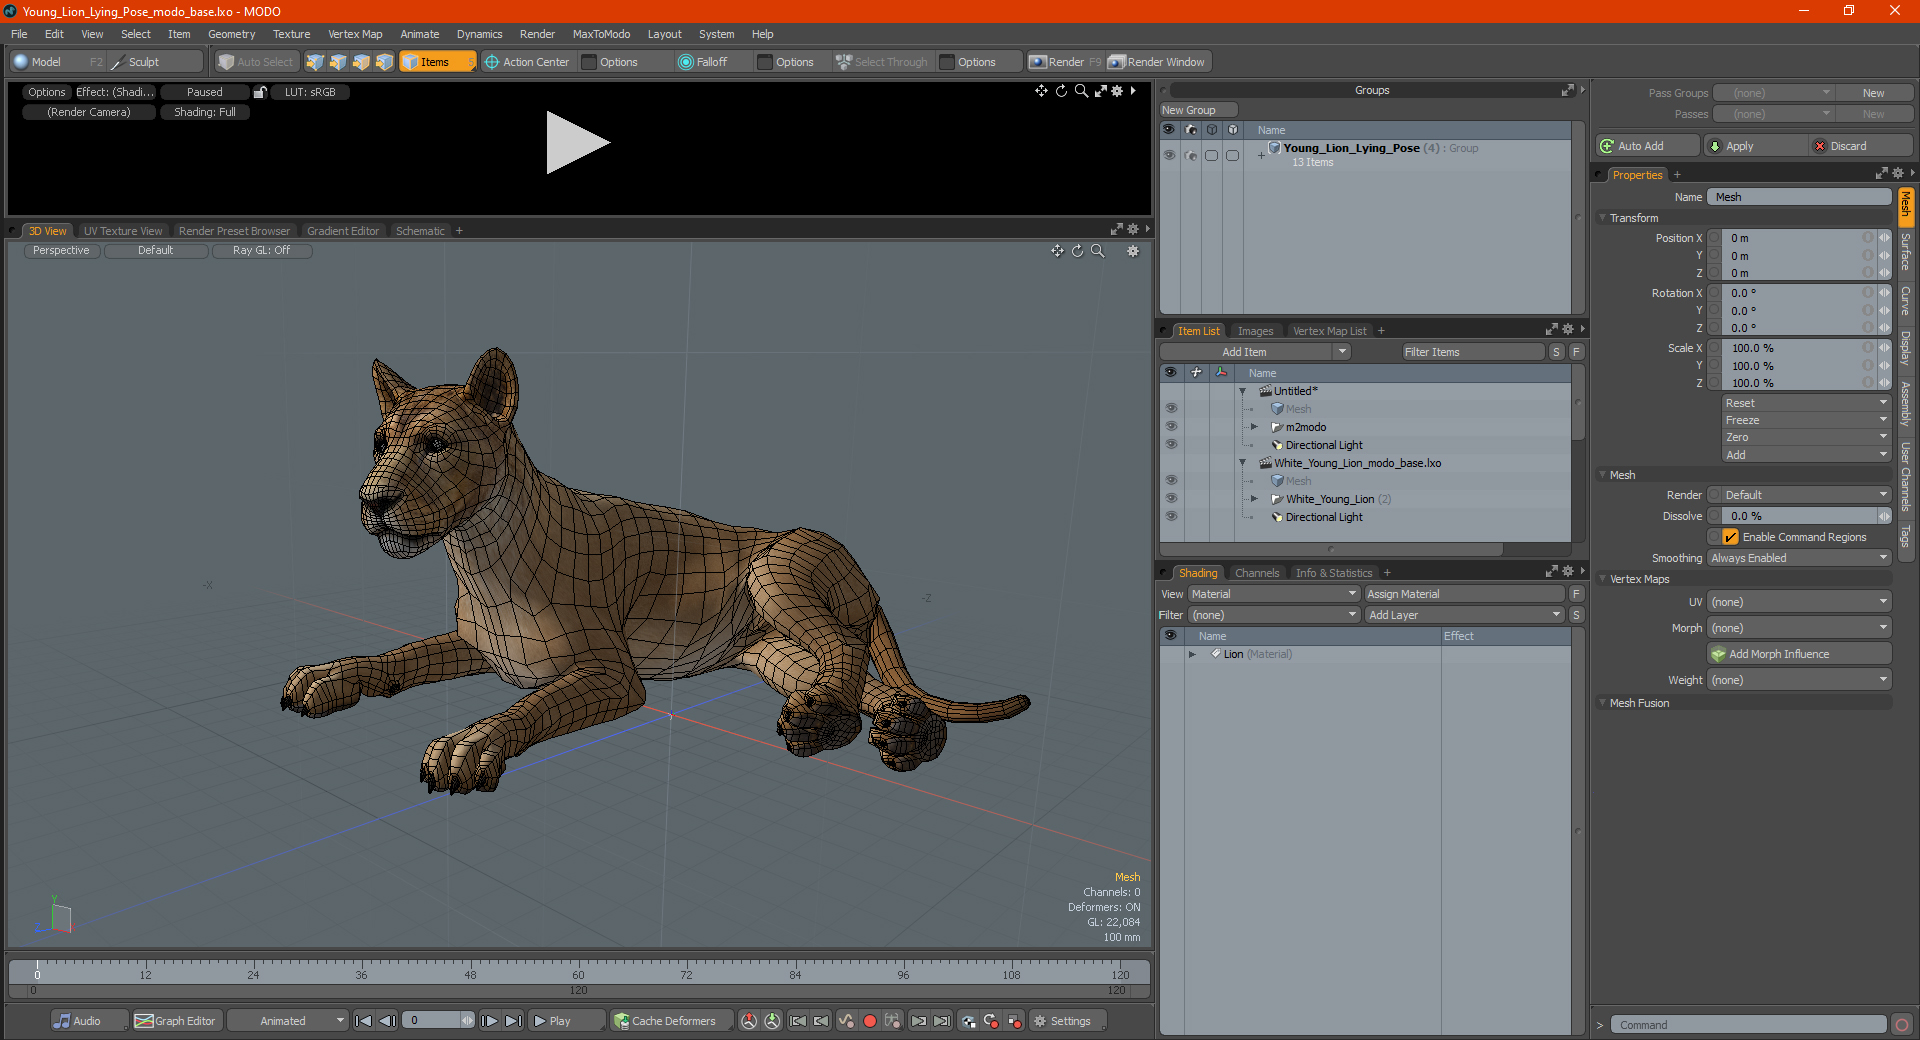Open the Command history record icon

pos(1902,1024)
